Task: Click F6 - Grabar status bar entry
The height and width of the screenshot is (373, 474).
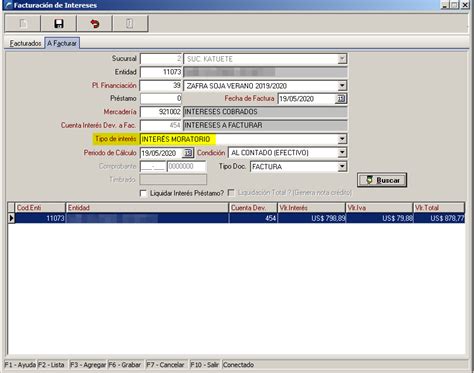Action: click(125, 365)
